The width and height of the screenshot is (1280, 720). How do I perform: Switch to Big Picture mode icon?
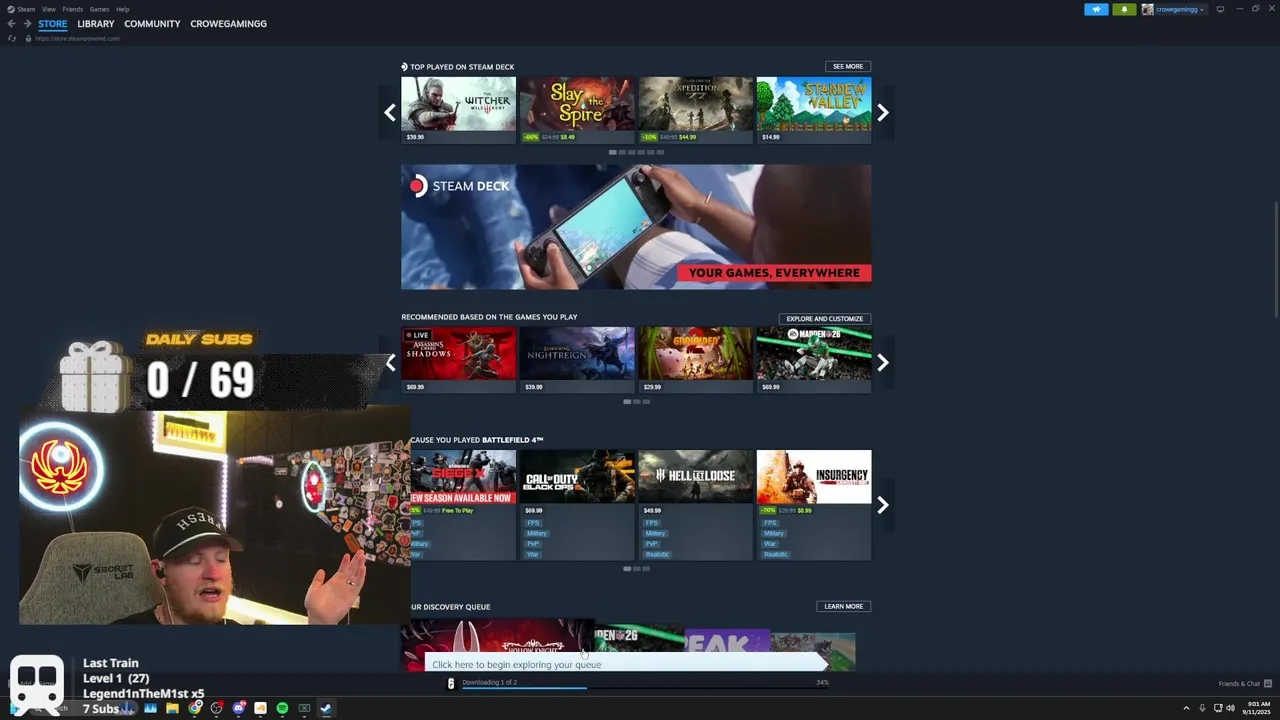point(1220,9)
